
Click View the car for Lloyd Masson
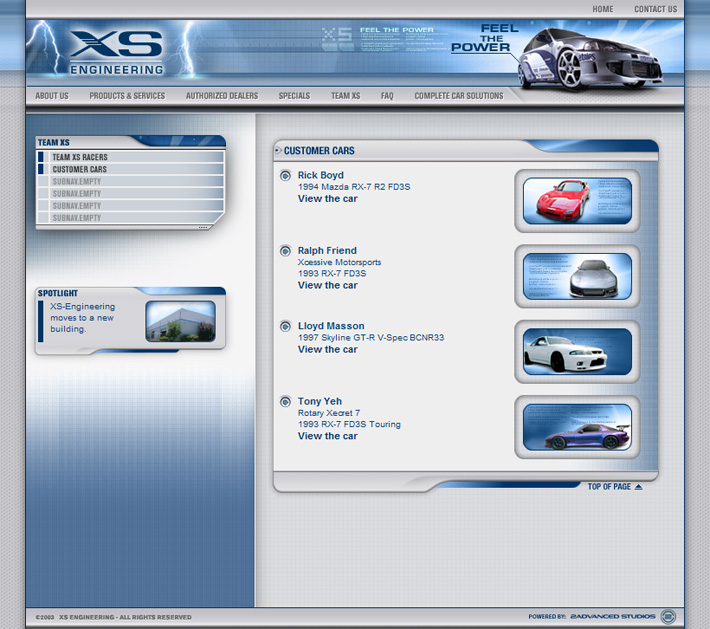click(x=327, y=350)
